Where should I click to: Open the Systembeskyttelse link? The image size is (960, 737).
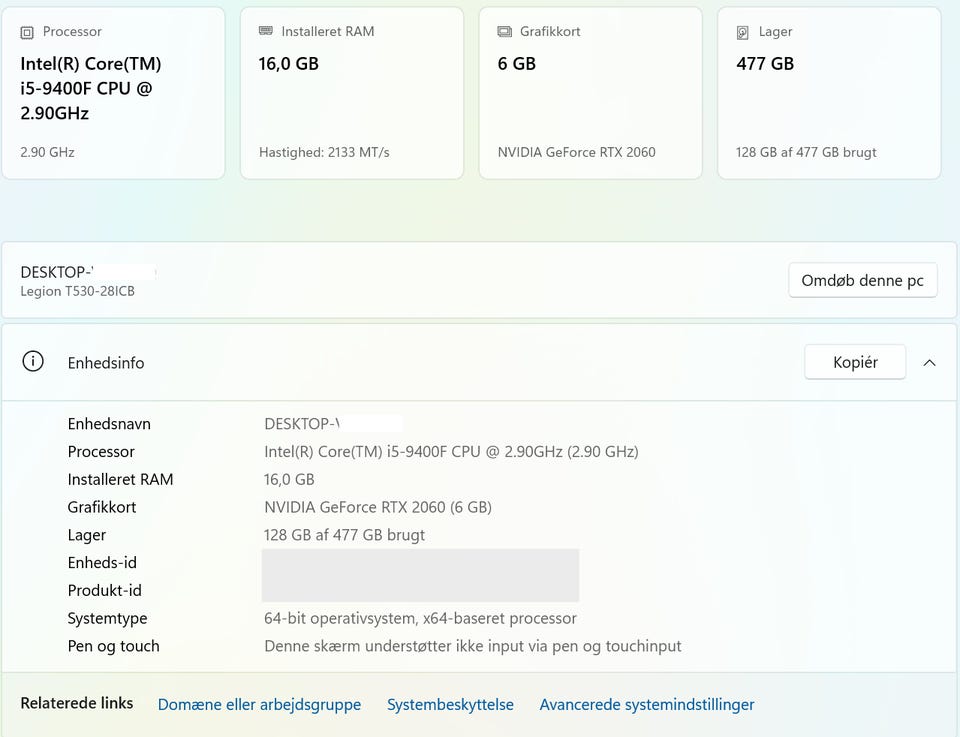click(450, 705)
